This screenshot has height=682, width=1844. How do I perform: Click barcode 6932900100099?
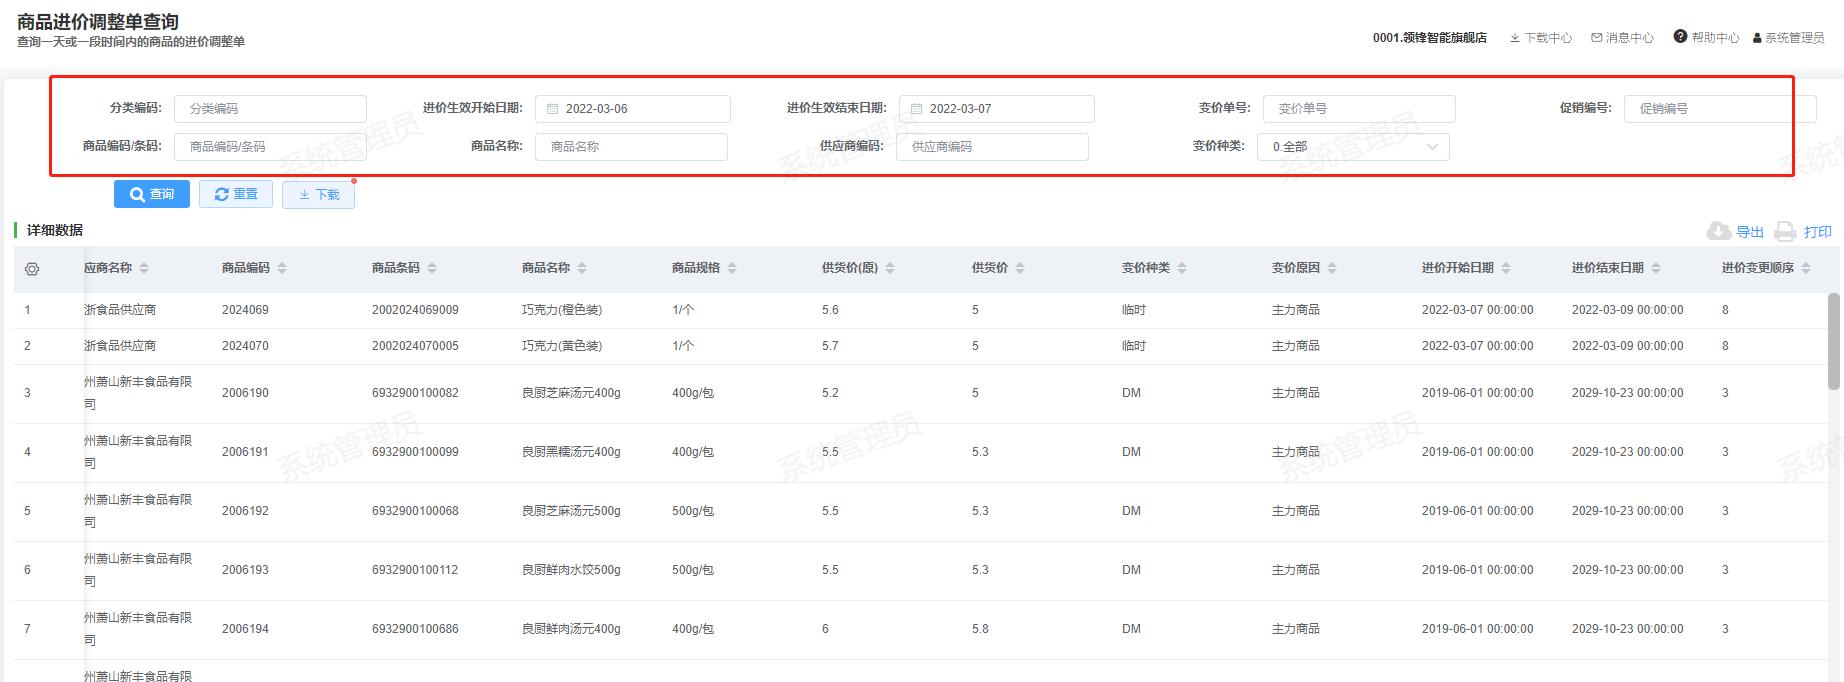[415, 452]
